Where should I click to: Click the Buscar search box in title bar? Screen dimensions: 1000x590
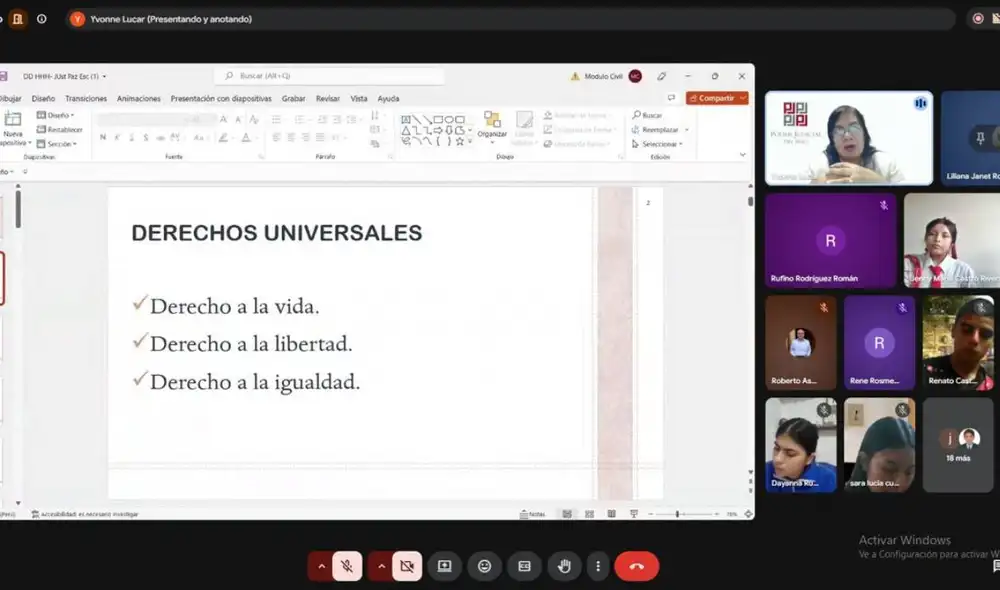pyautogui.click(x=329, y=76)
